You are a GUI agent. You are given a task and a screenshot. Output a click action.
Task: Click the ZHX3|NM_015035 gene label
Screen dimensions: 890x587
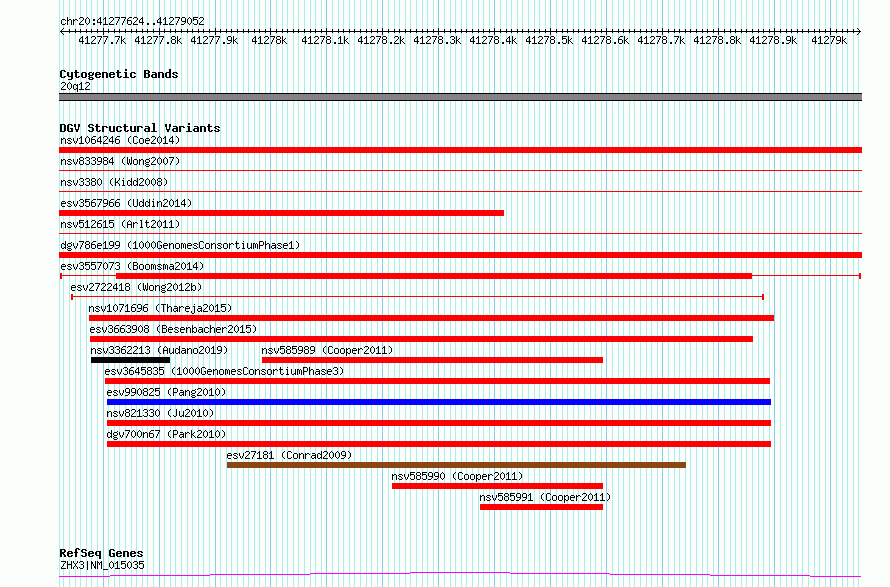(102, 565)
